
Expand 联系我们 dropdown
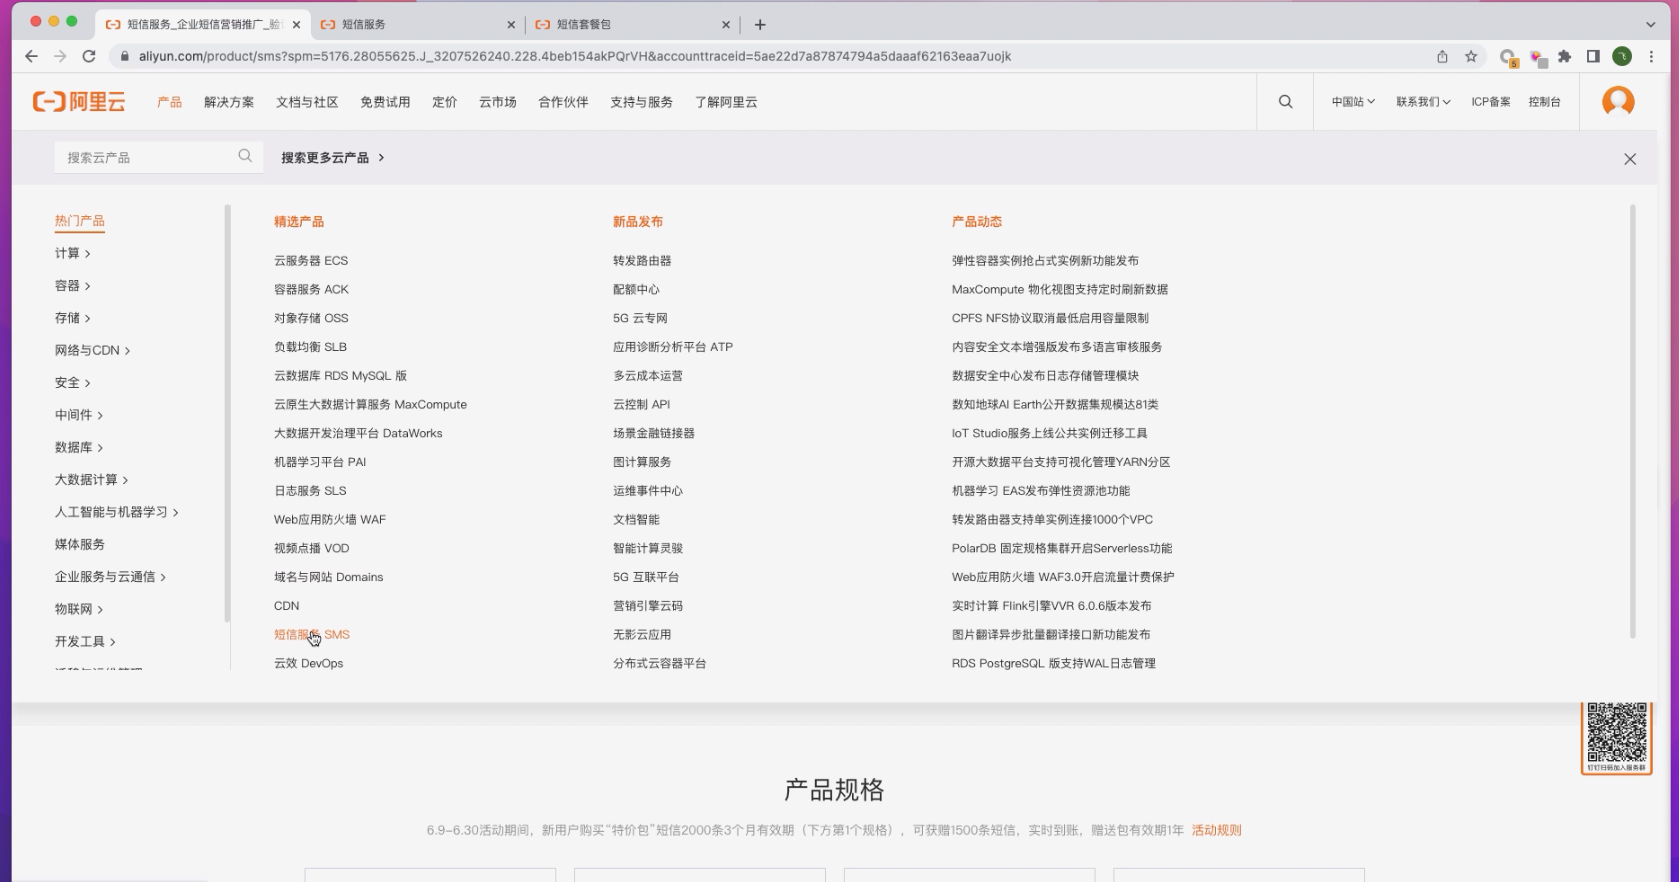point(1423,101)
